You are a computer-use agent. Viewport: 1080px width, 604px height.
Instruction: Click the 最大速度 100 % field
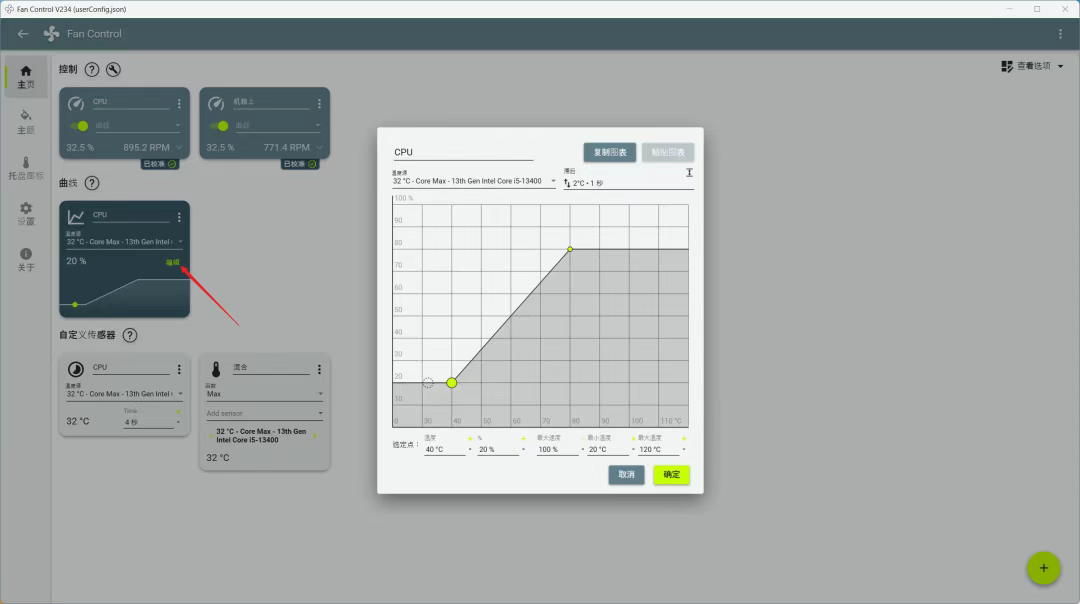(x=557, y=449)
